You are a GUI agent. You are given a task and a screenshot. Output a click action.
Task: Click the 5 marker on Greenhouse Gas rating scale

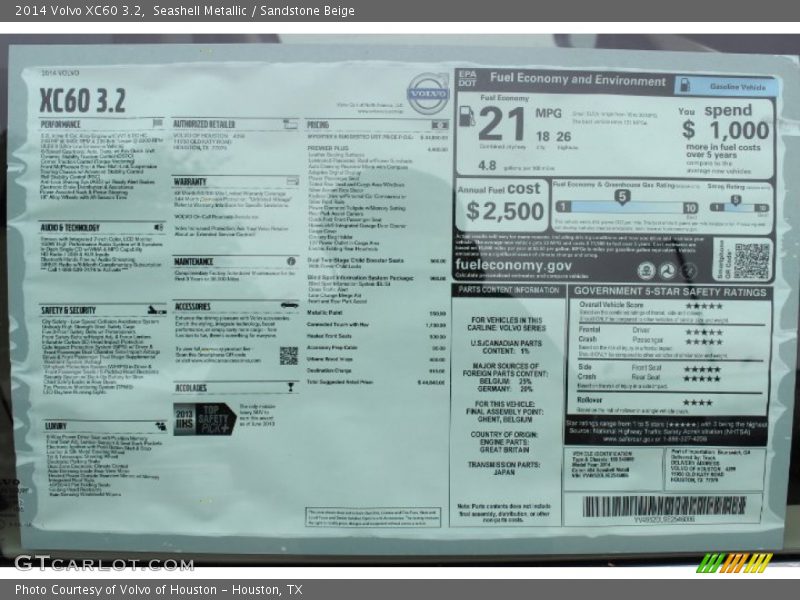click(621, 196)
